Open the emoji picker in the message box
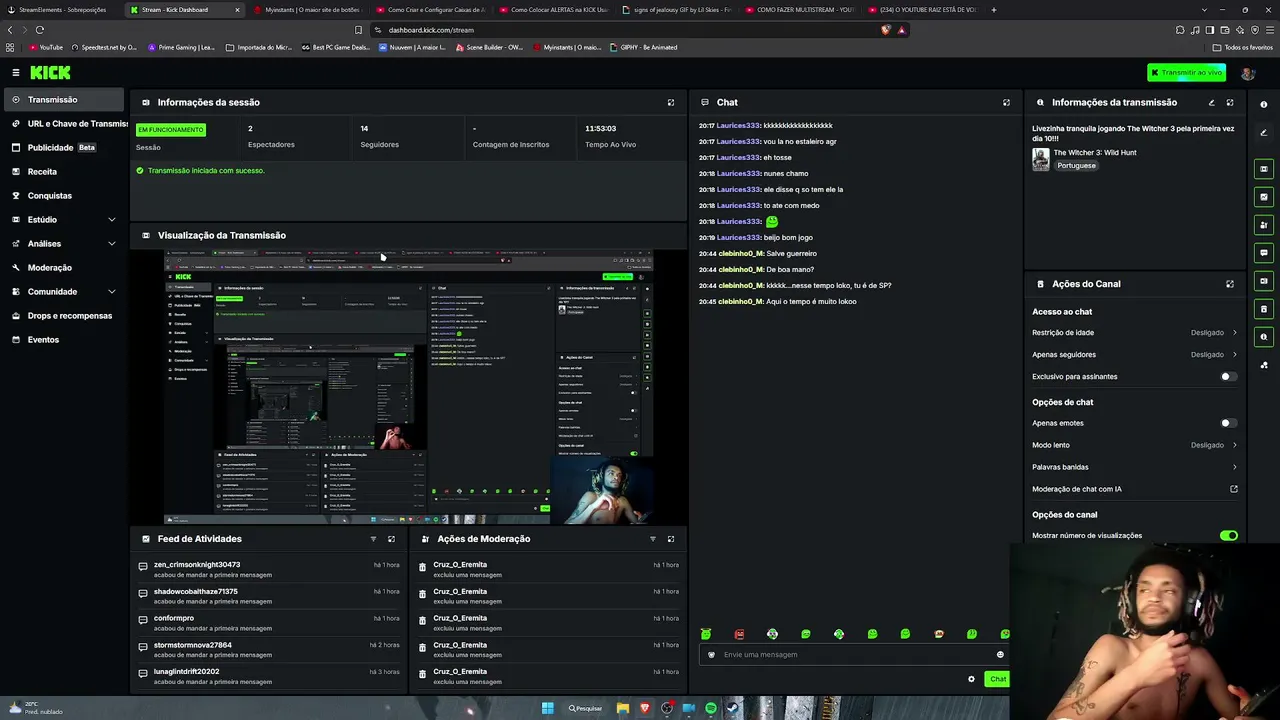Image resolution: width=1280 pixels, height=720 pixels. point(1000,655)
